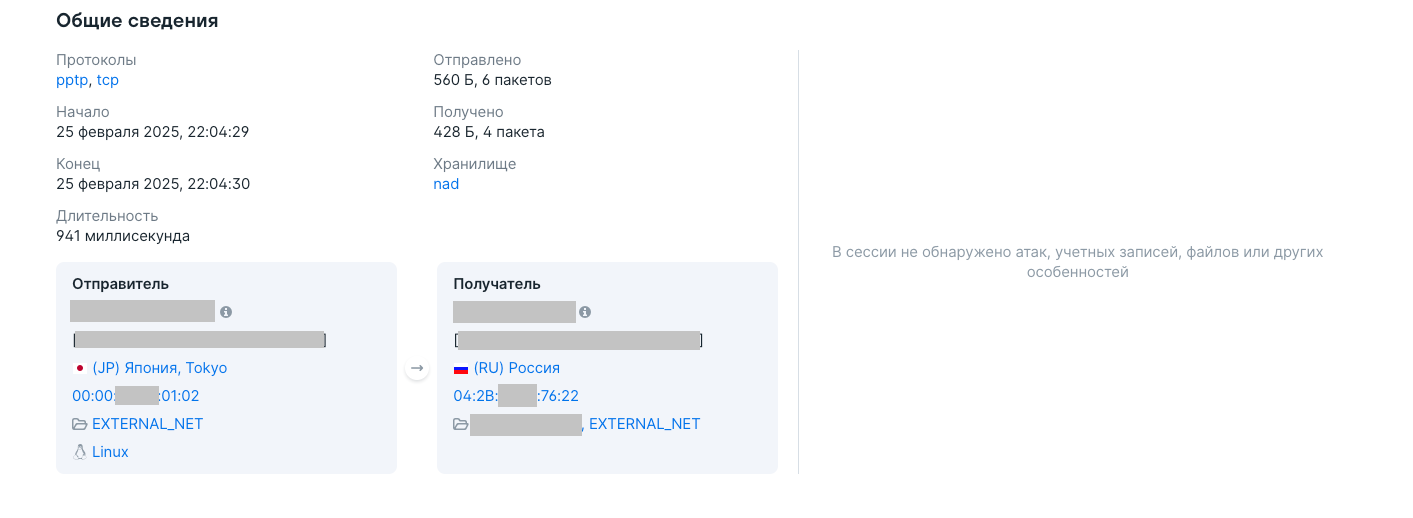Select the (RU) Россия link
This screenshot has width=1413, height=518.
(x=517, y=368)
